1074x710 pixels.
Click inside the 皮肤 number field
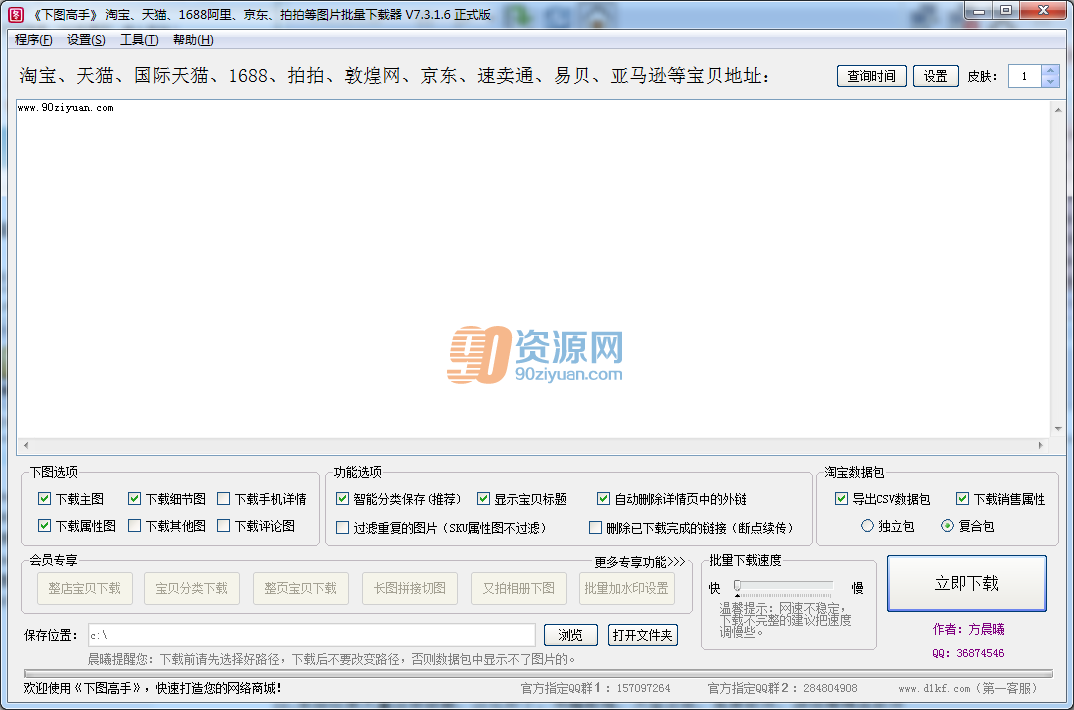coord(1025,76)
